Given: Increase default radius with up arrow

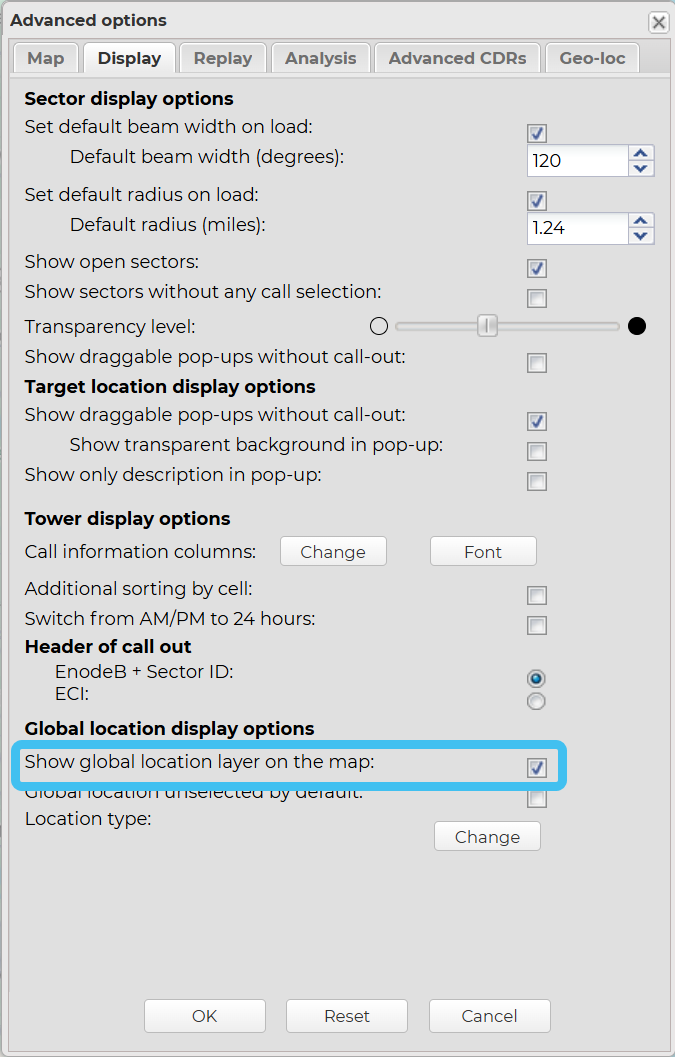Looking at the screenshot, I should pyautogui.click(x=641, y=220).
